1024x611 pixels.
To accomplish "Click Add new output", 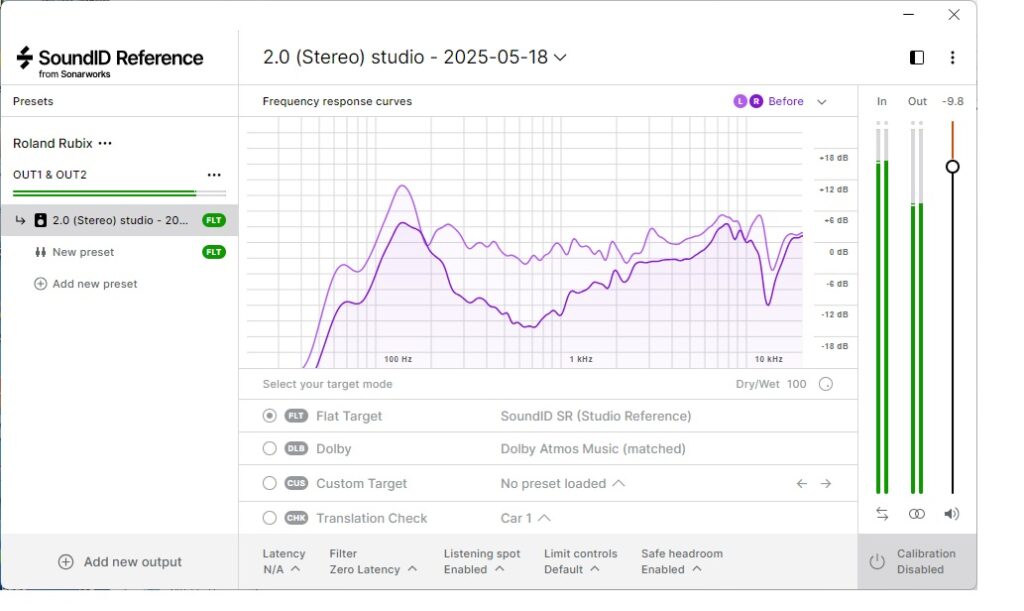I will click(x=119, y=562).
